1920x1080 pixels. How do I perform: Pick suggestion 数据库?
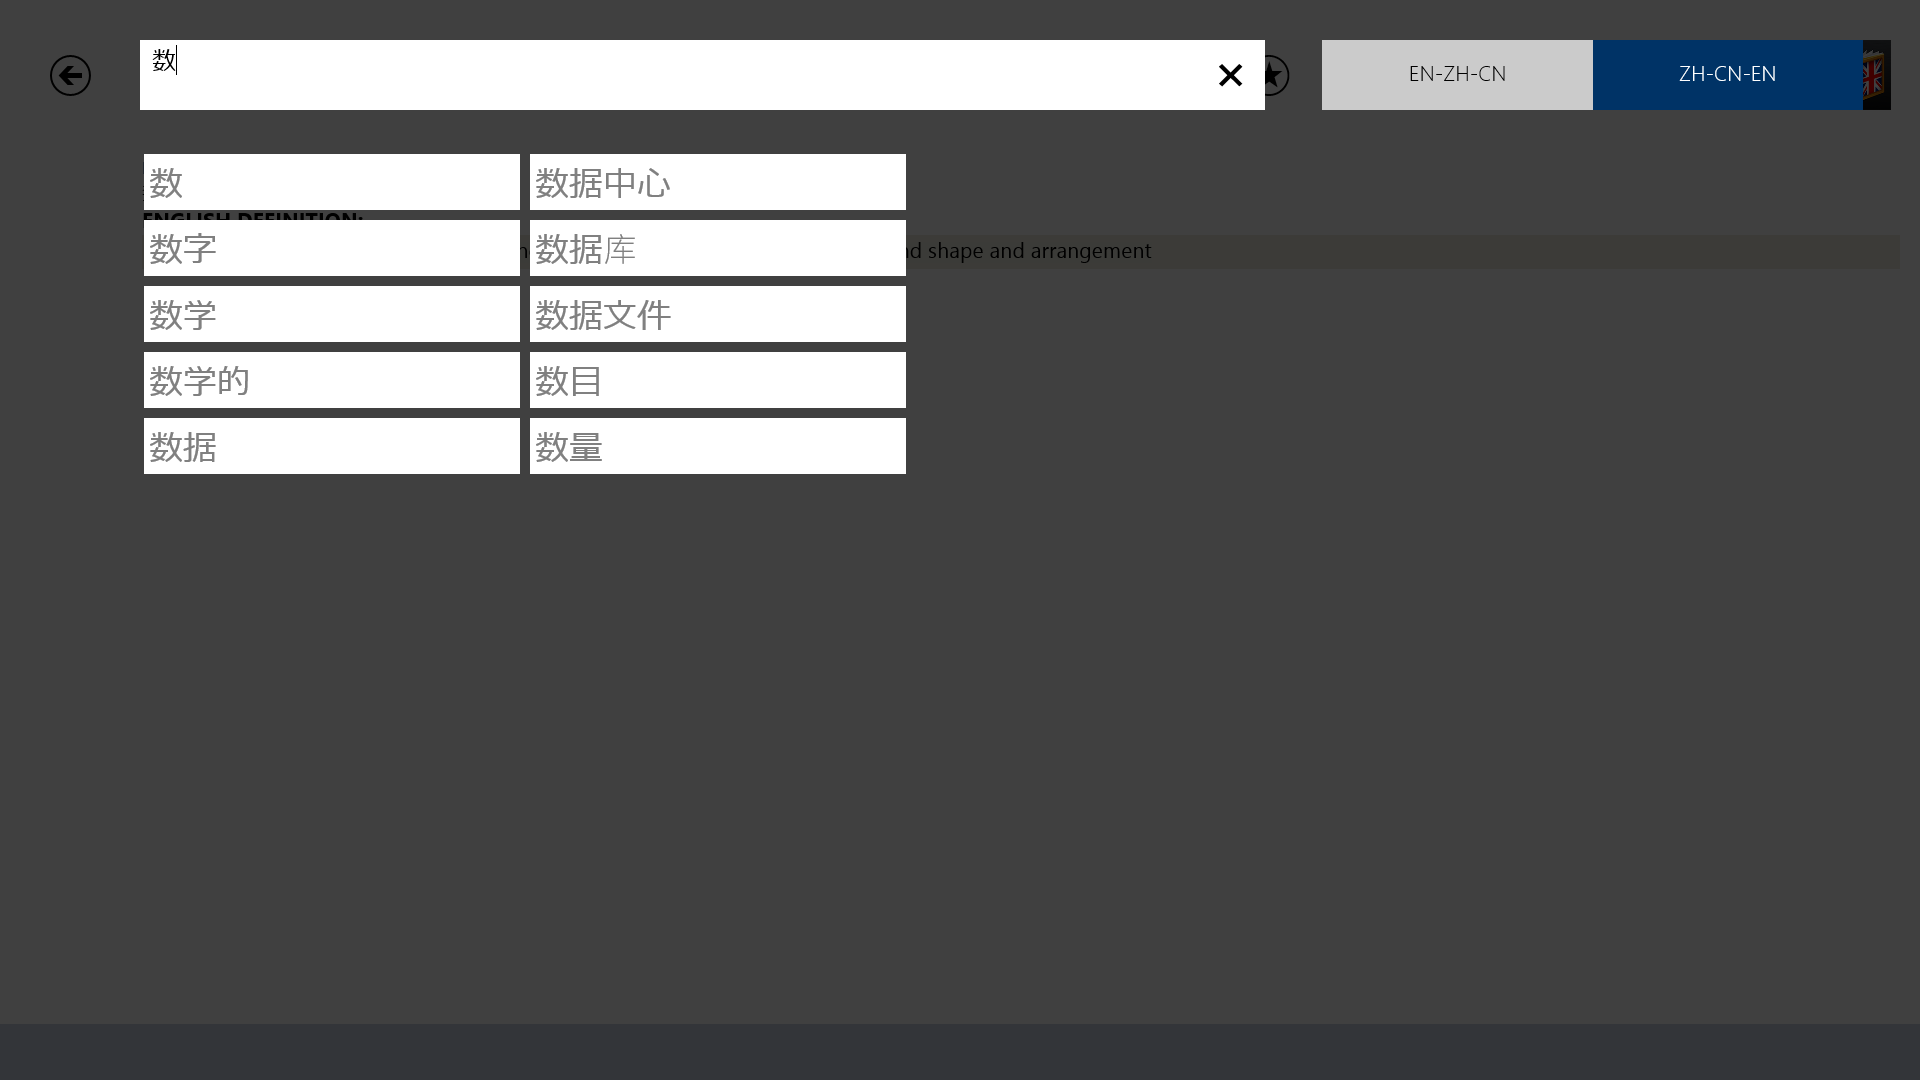pyautogui.click(x=717, y=248)
